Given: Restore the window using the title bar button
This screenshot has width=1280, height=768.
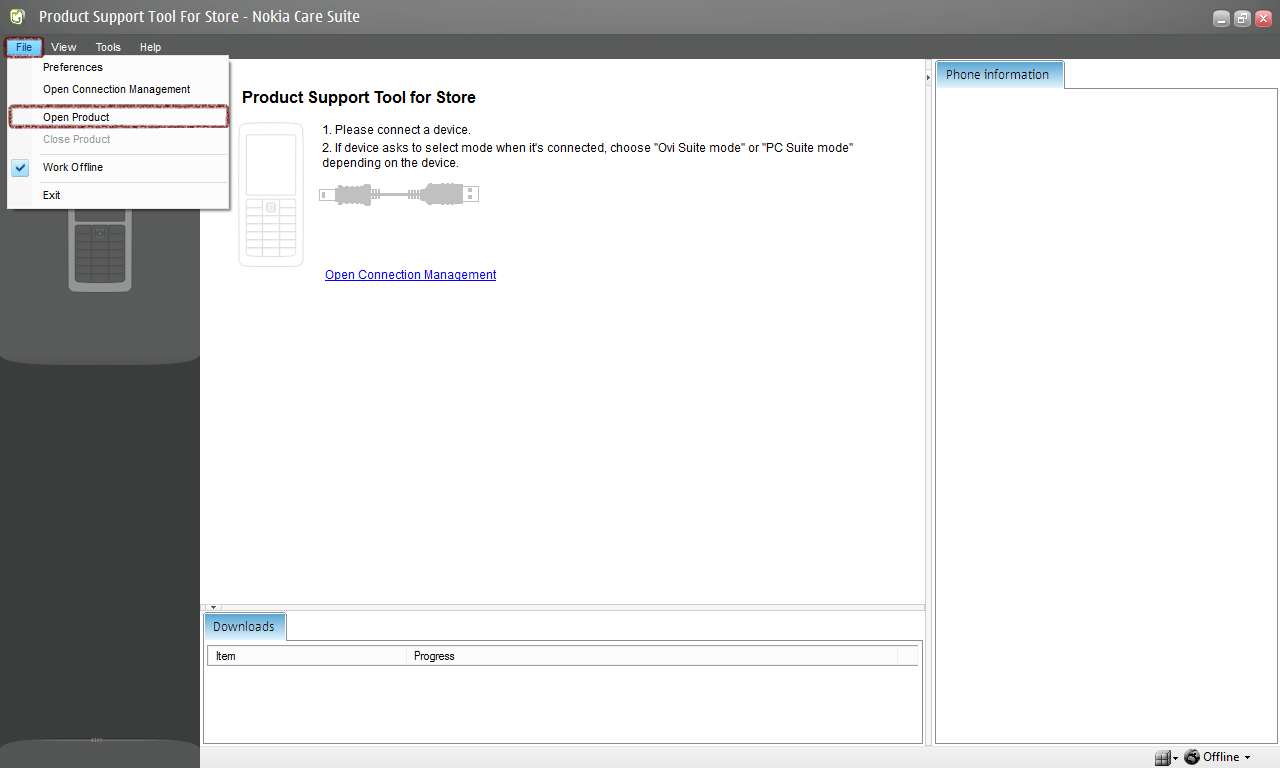Looking at the screenshot, I should coord(1242,18).
